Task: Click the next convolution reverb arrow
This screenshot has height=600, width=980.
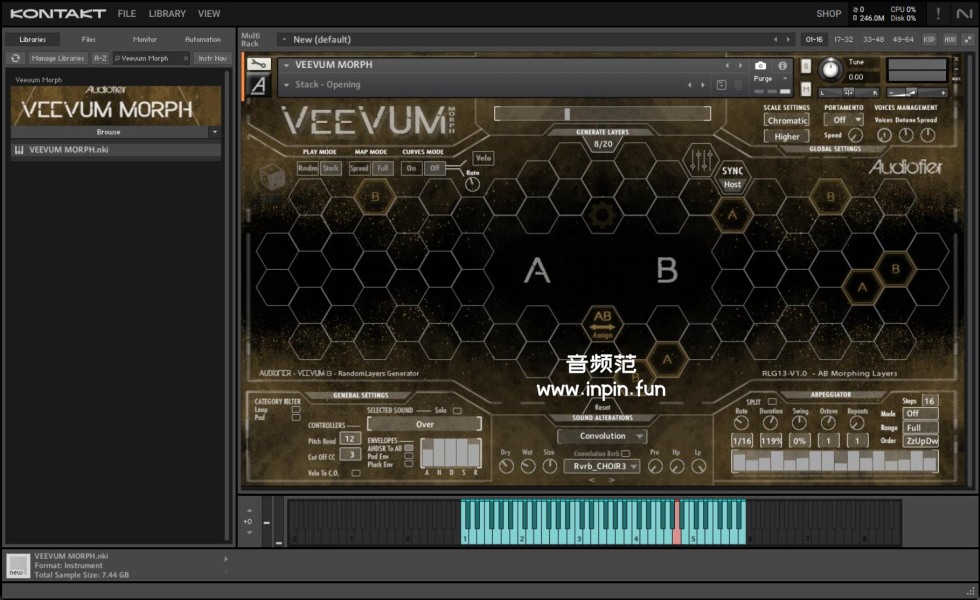Action: pyautogui.click(x=612, y=480)
